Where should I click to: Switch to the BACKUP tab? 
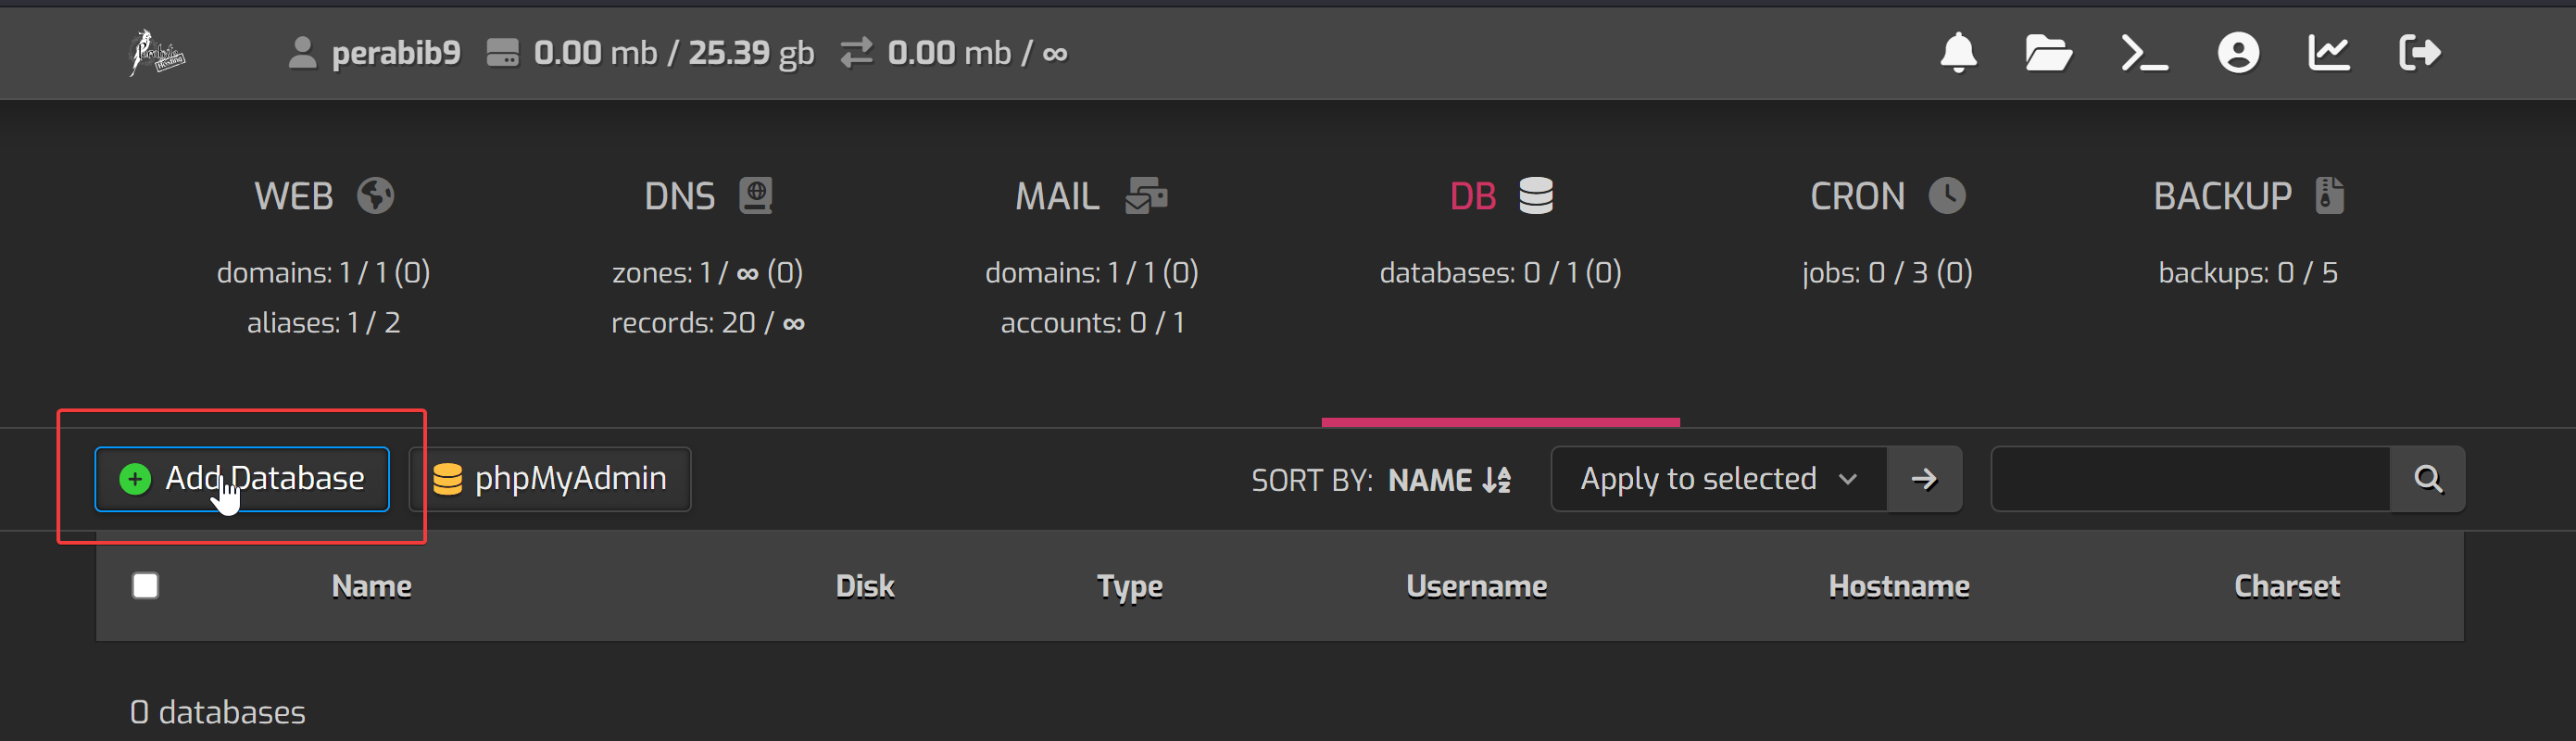click(2247, 196)
